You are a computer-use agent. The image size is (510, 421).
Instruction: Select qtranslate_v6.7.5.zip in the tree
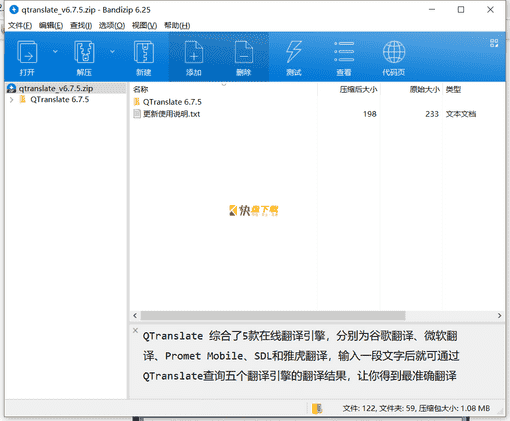tap(56, 88)
